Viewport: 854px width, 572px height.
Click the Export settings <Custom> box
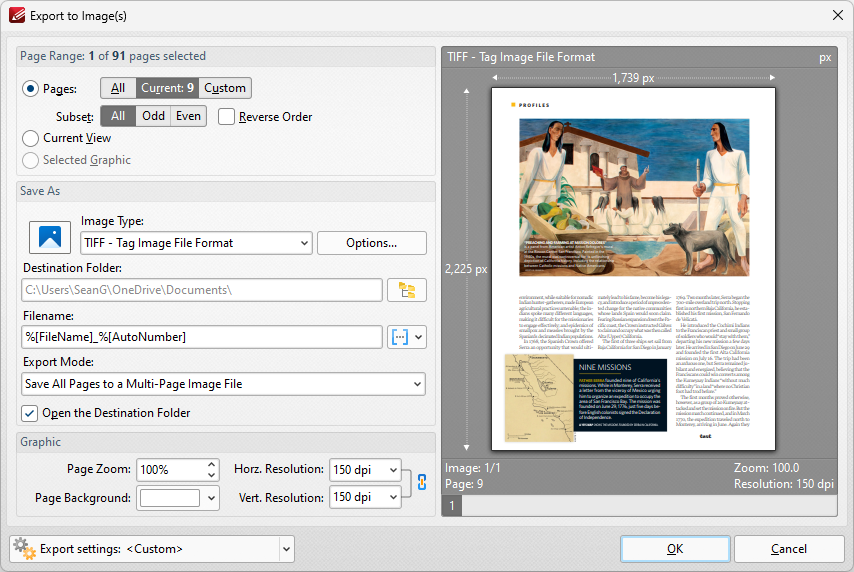tap(151, 549)
